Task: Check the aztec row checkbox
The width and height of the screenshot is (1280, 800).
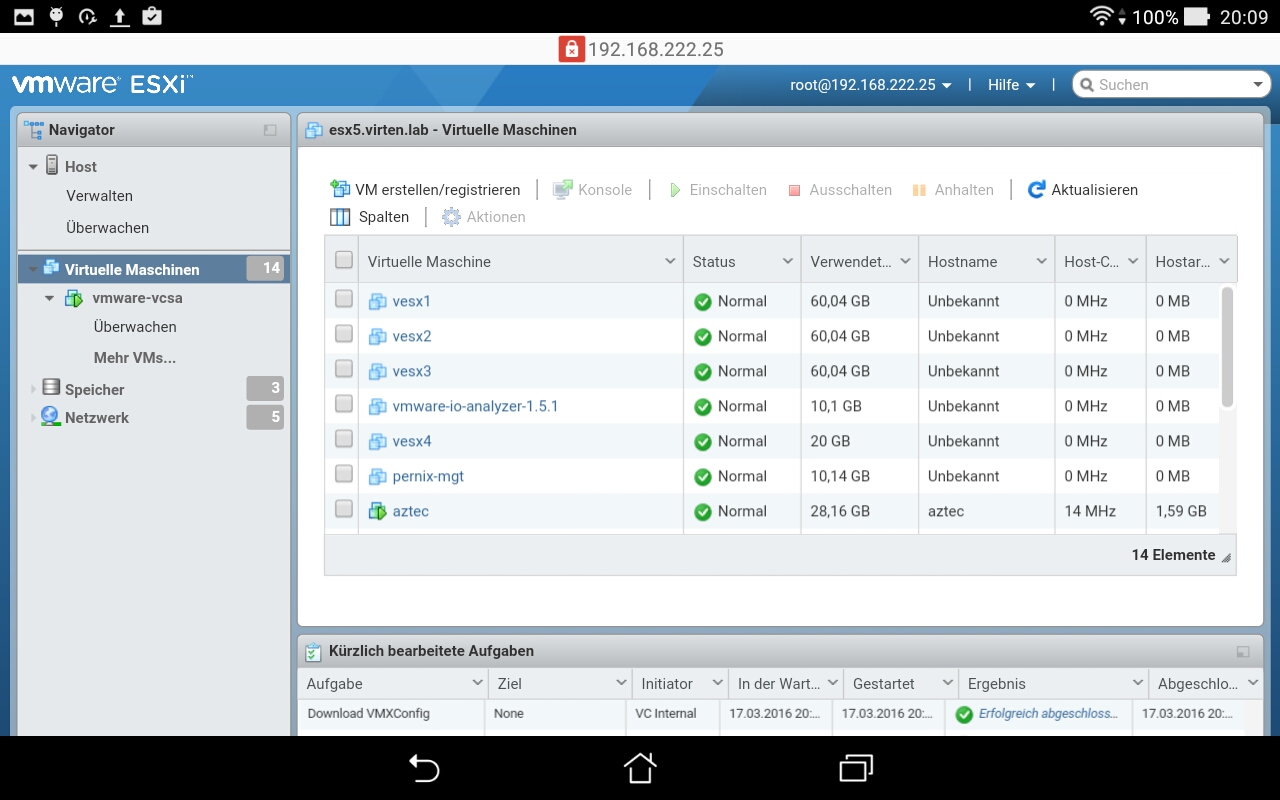Action: coord(344,509)
